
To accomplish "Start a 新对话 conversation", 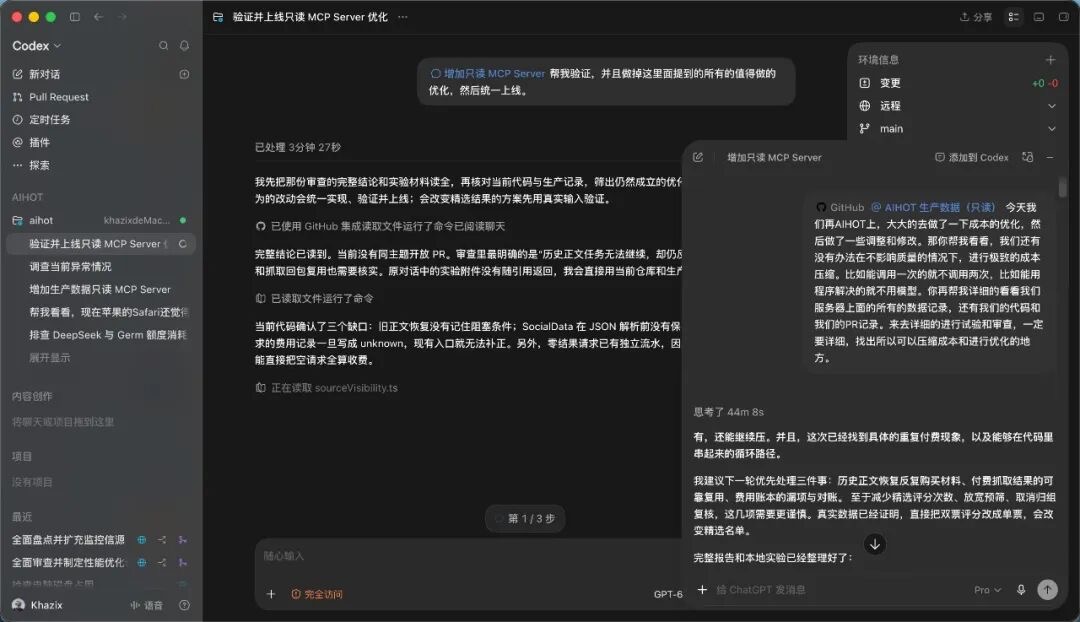I will tap(44, 74).
